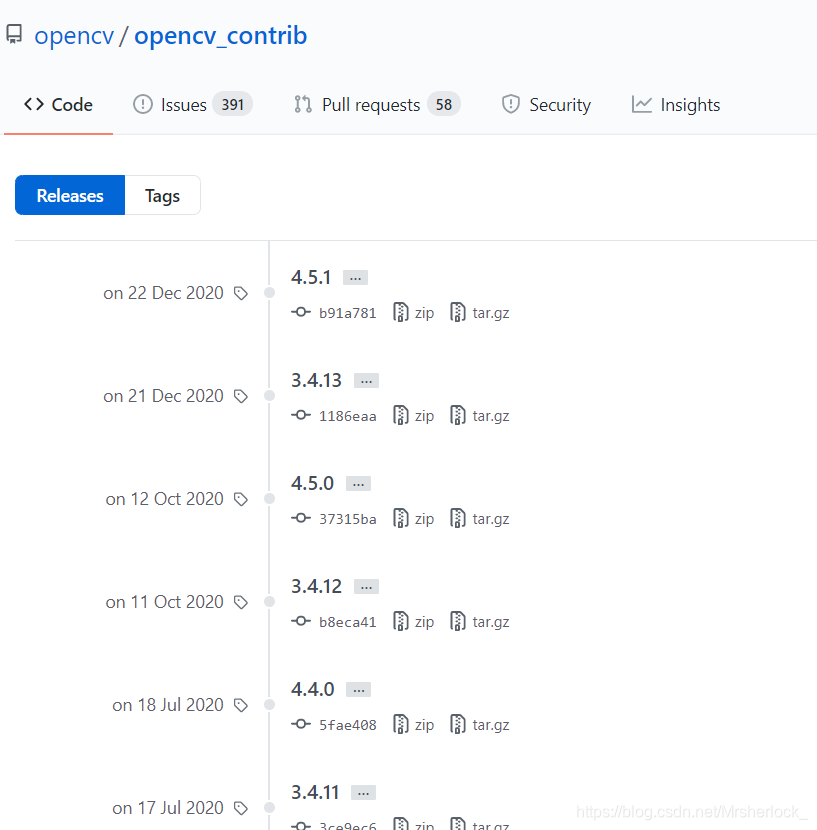Open commit b91a781

347,313
